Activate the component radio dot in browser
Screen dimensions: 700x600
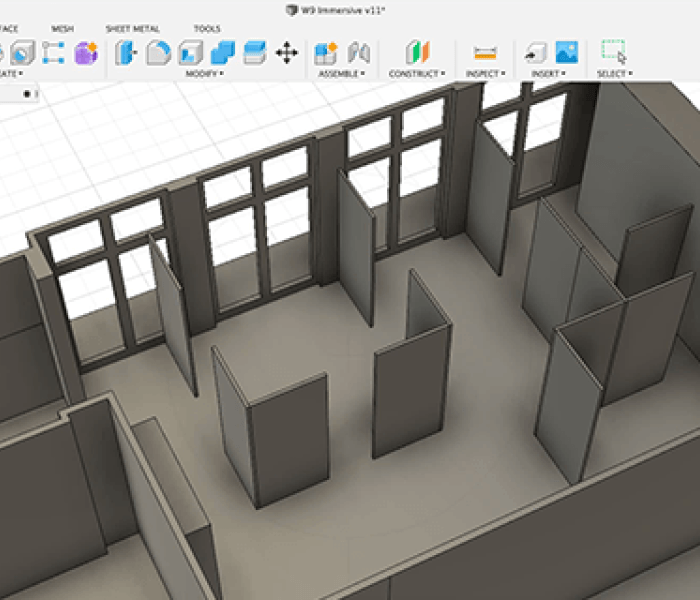(27, 94)
